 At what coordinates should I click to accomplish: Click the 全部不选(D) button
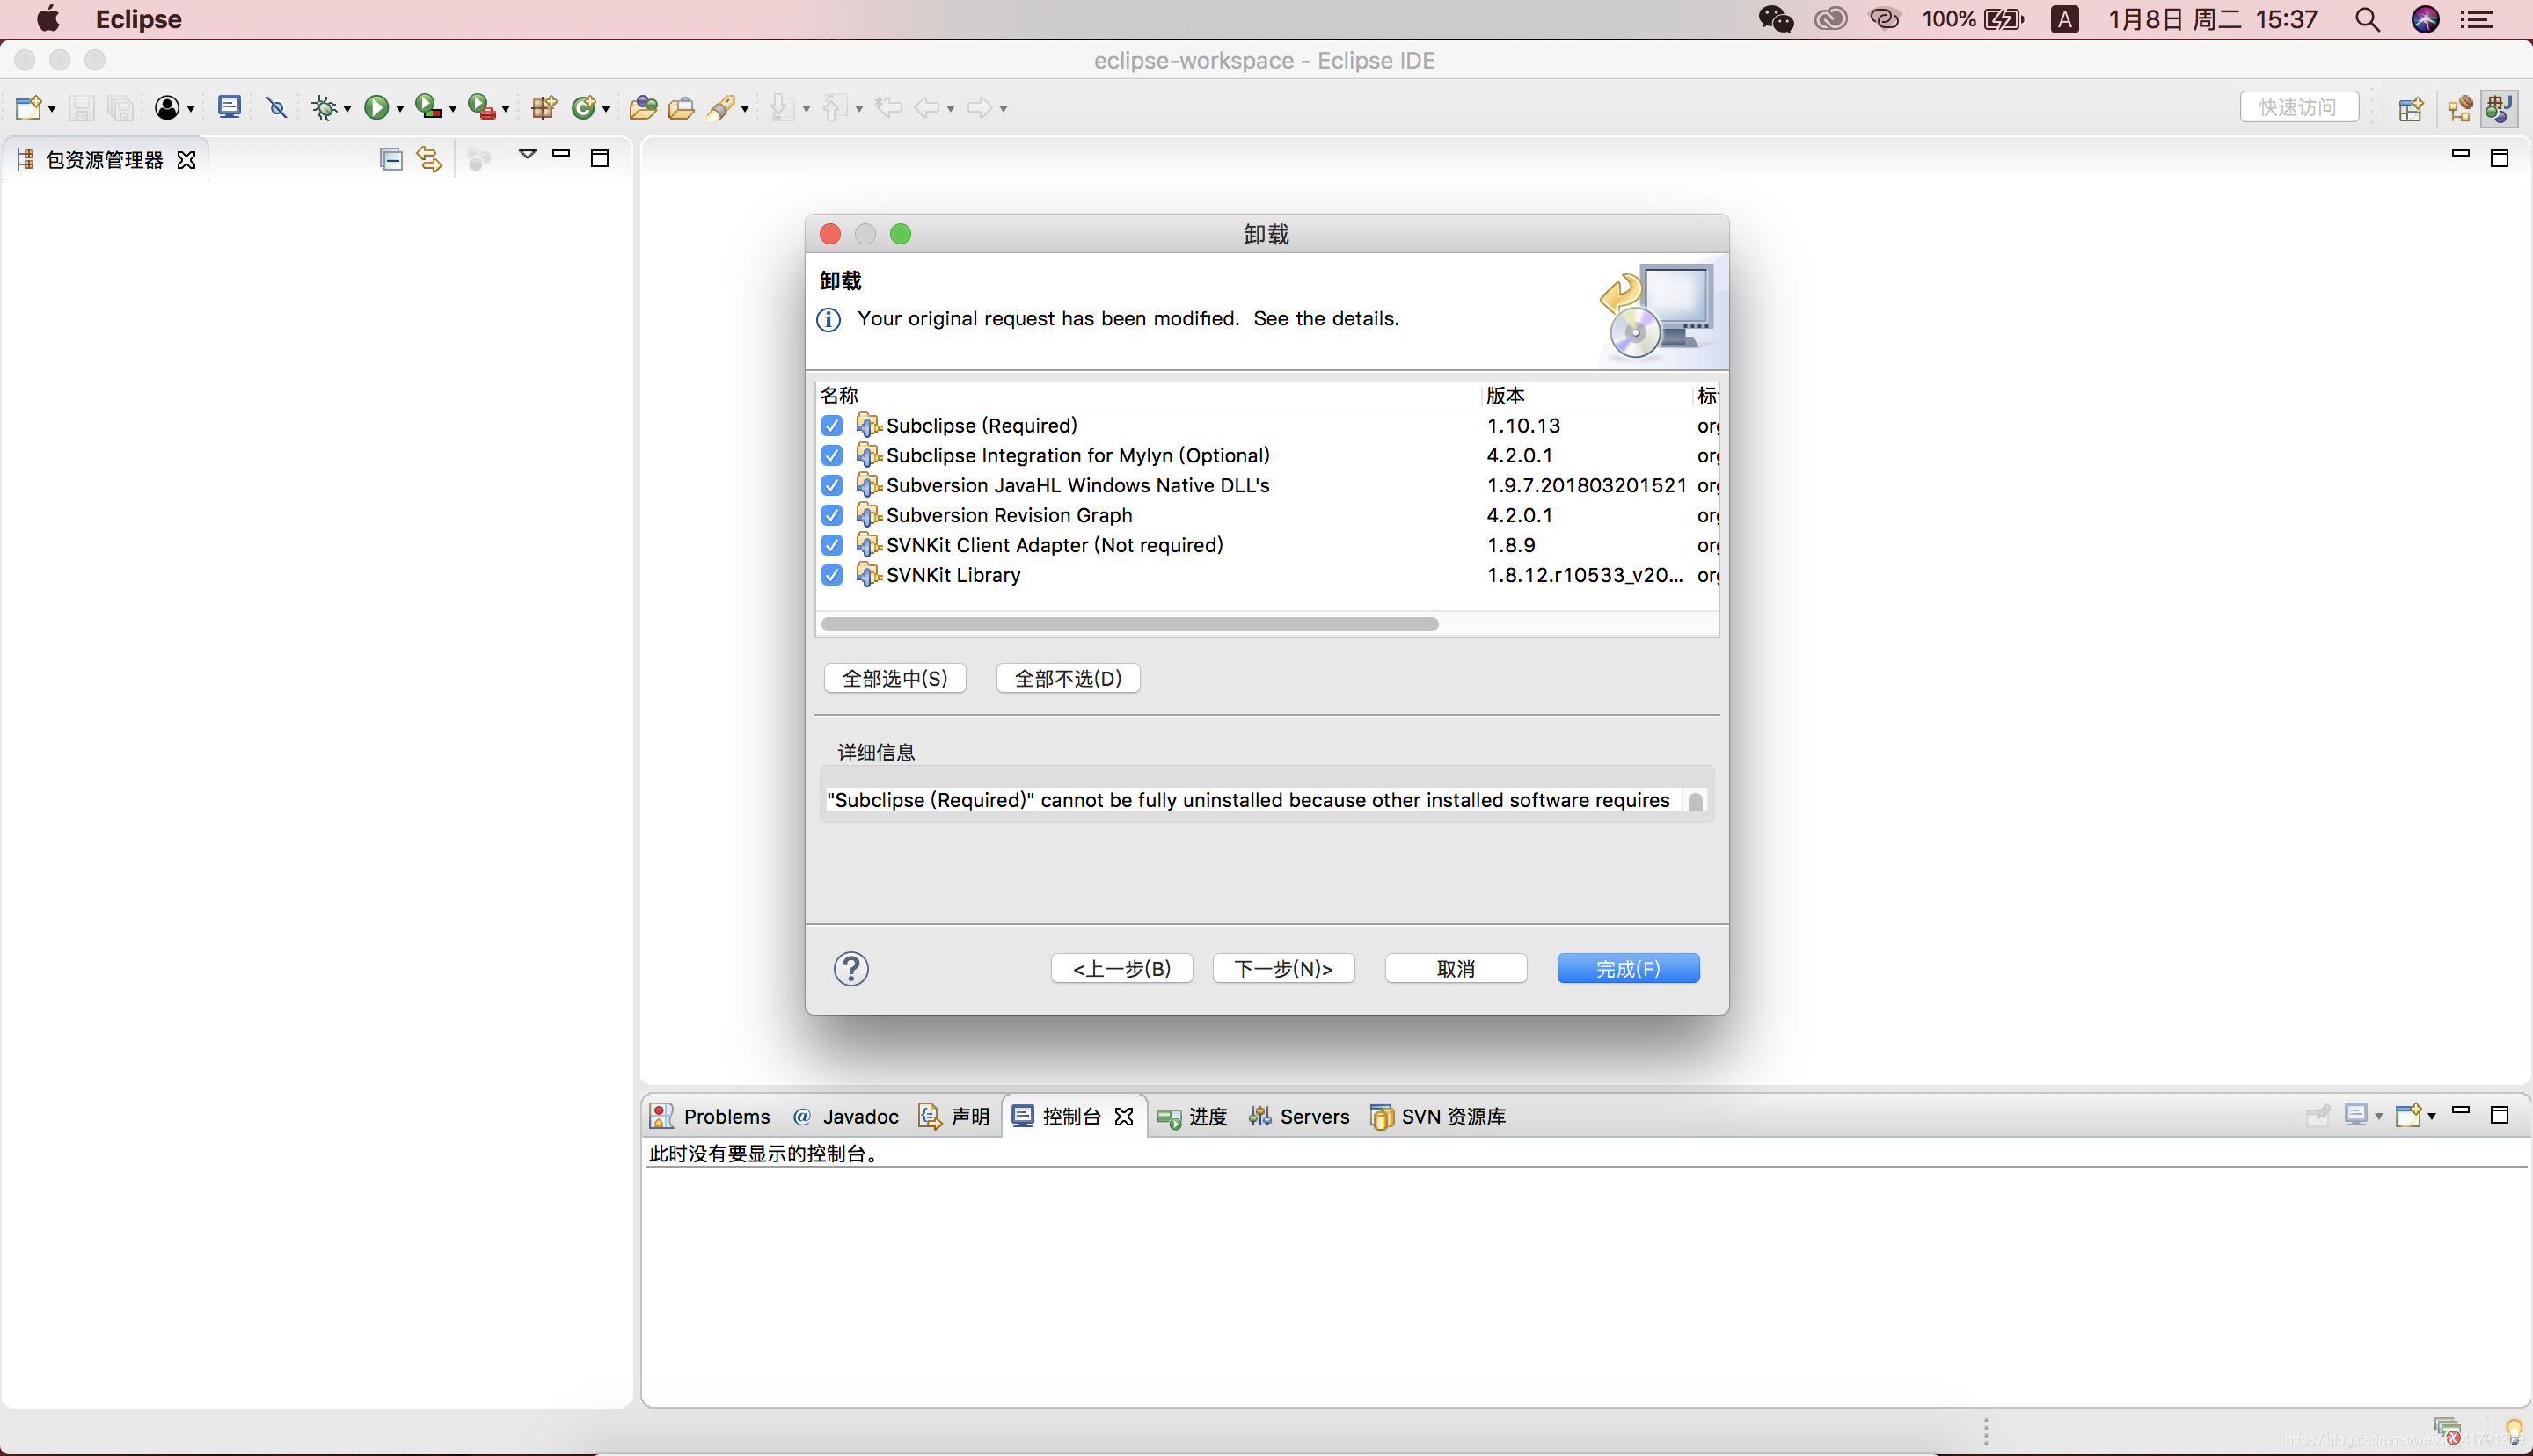[1068, 678]
